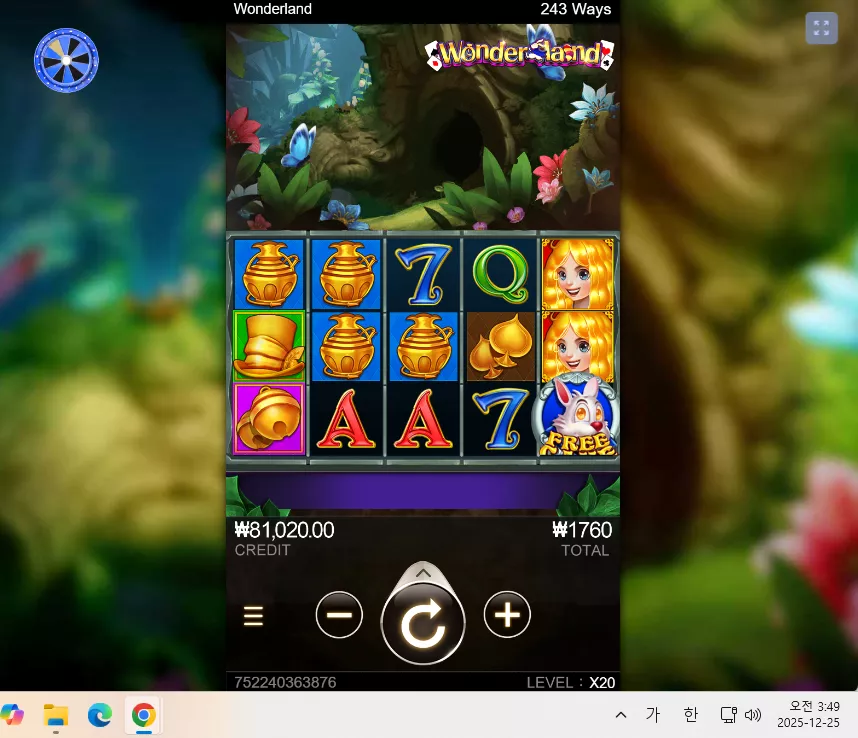This screenshot has height=738, width=858.
Task: Click the golden bell symbol on purple
Action: coord(269,420)
